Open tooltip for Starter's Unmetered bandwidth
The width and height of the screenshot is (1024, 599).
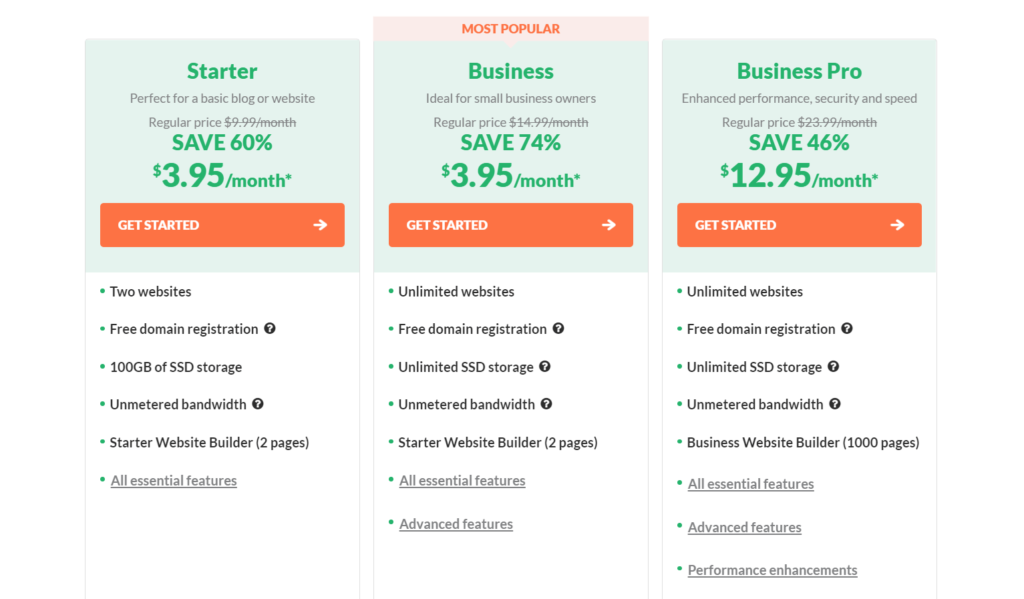258,404
